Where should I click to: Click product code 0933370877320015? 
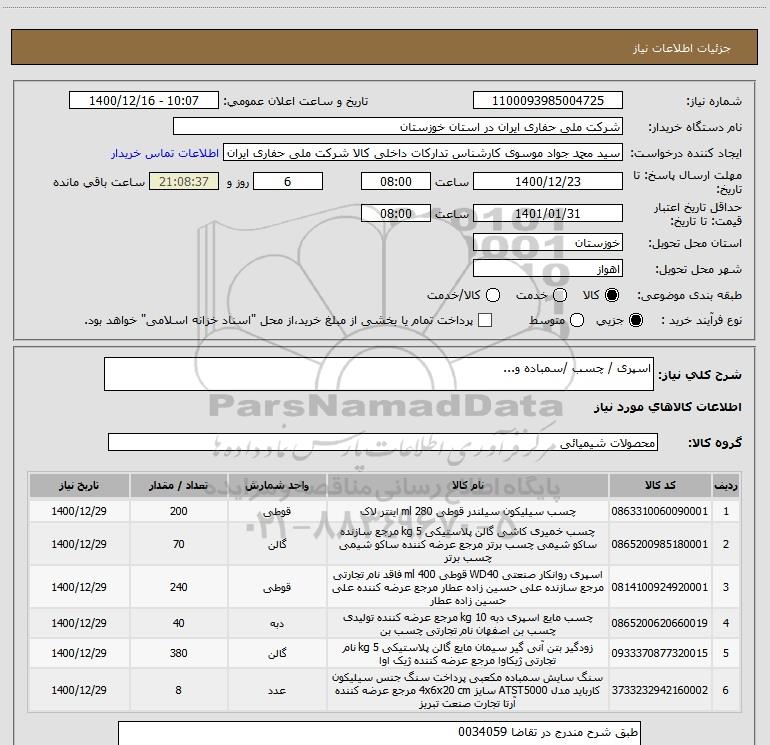point(660,653)
